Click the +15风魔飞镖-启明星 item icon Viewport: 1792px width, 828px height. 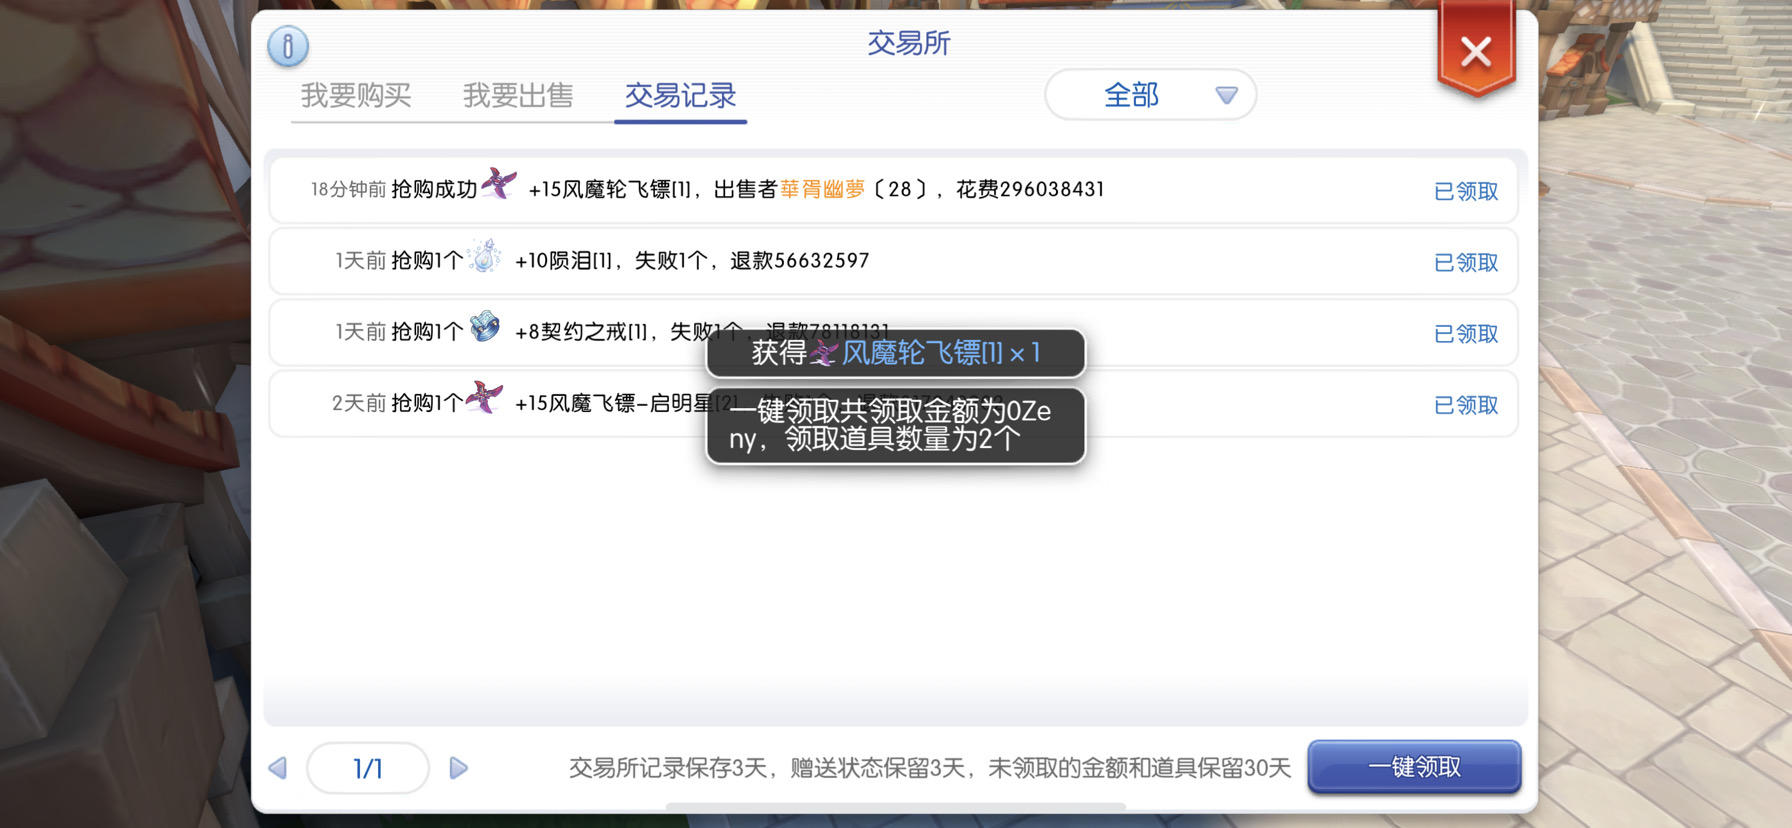tap(485, 398)
